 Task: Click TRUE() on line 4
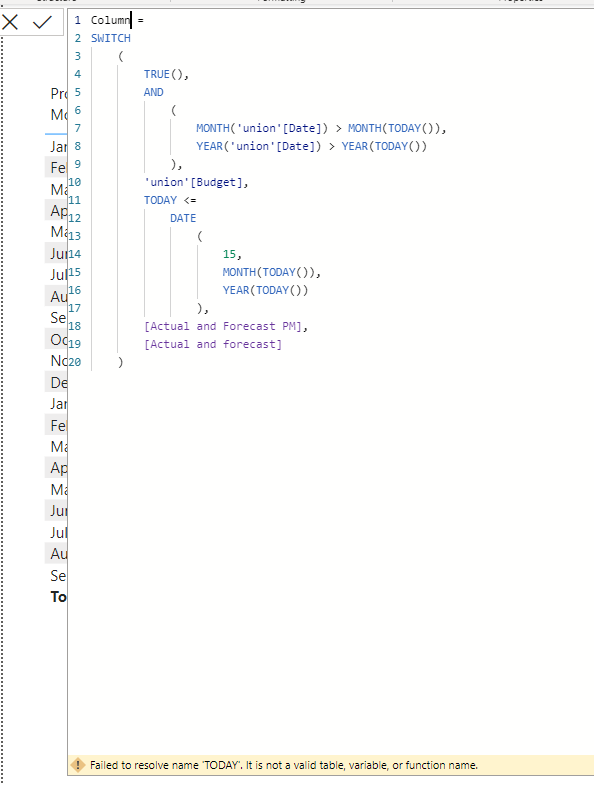163,74
